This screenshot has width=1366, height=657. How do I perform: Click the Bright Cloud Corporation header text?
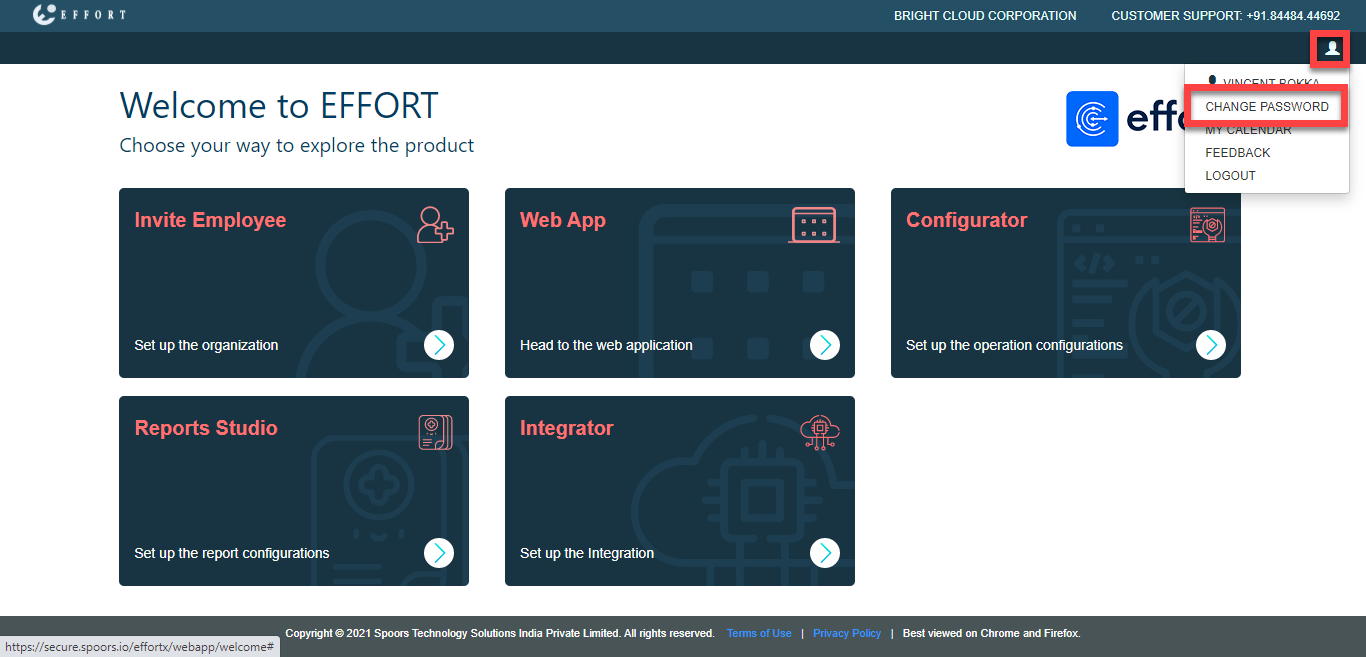[x=985, y=16]
